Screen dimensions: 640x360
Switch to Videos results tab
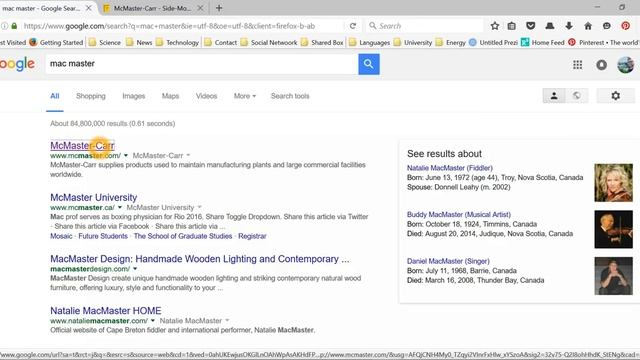pos(206,96)
